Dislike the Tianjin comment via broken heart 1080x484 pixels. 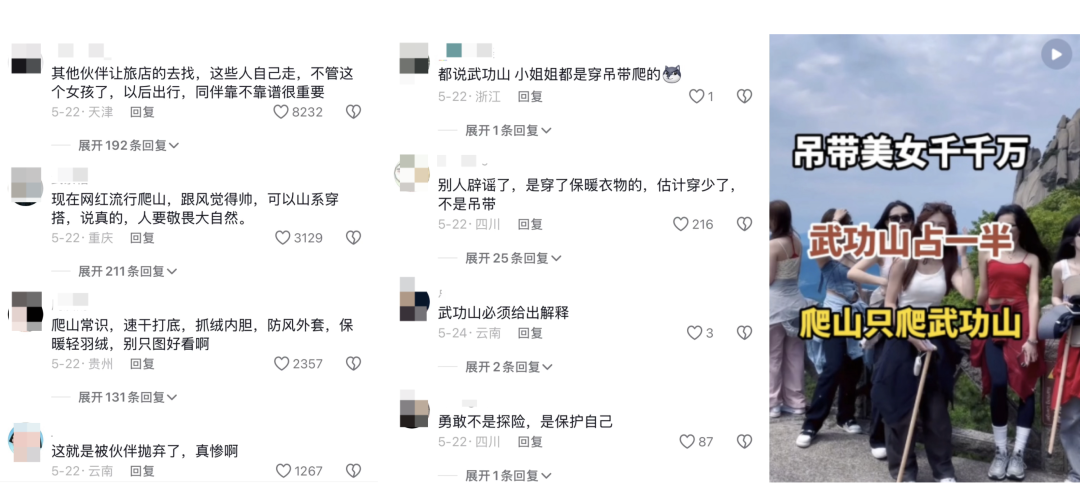click(x=353, y=112)
